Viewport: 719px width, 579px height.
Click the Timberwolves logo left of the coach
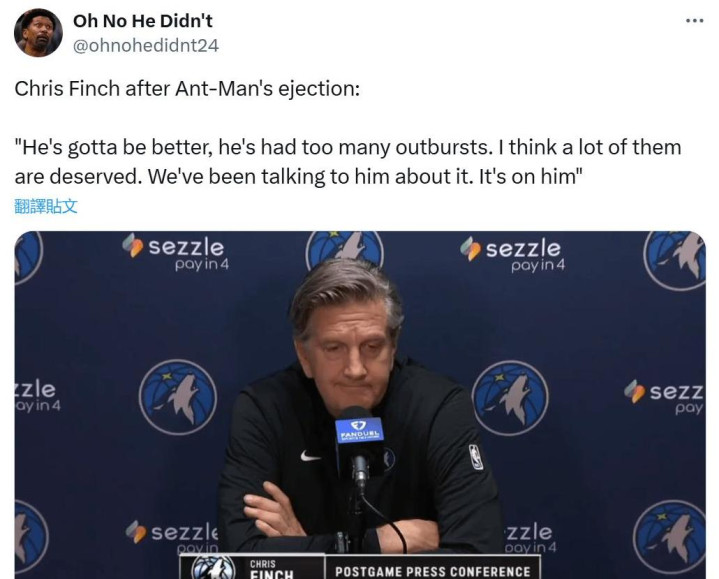coord(178,397)
